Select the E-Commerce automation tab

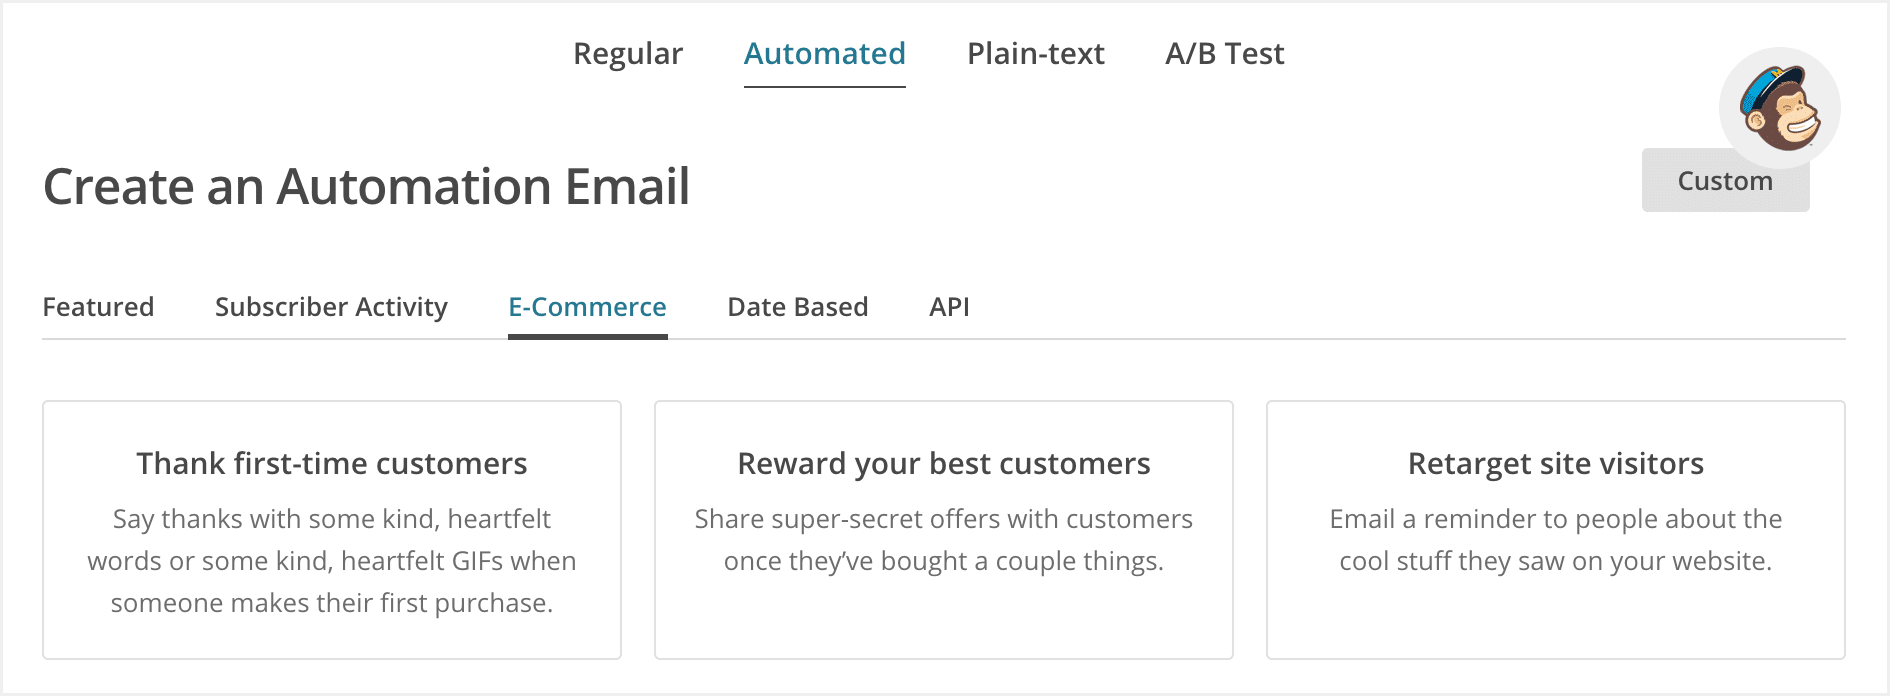(588, 307)
